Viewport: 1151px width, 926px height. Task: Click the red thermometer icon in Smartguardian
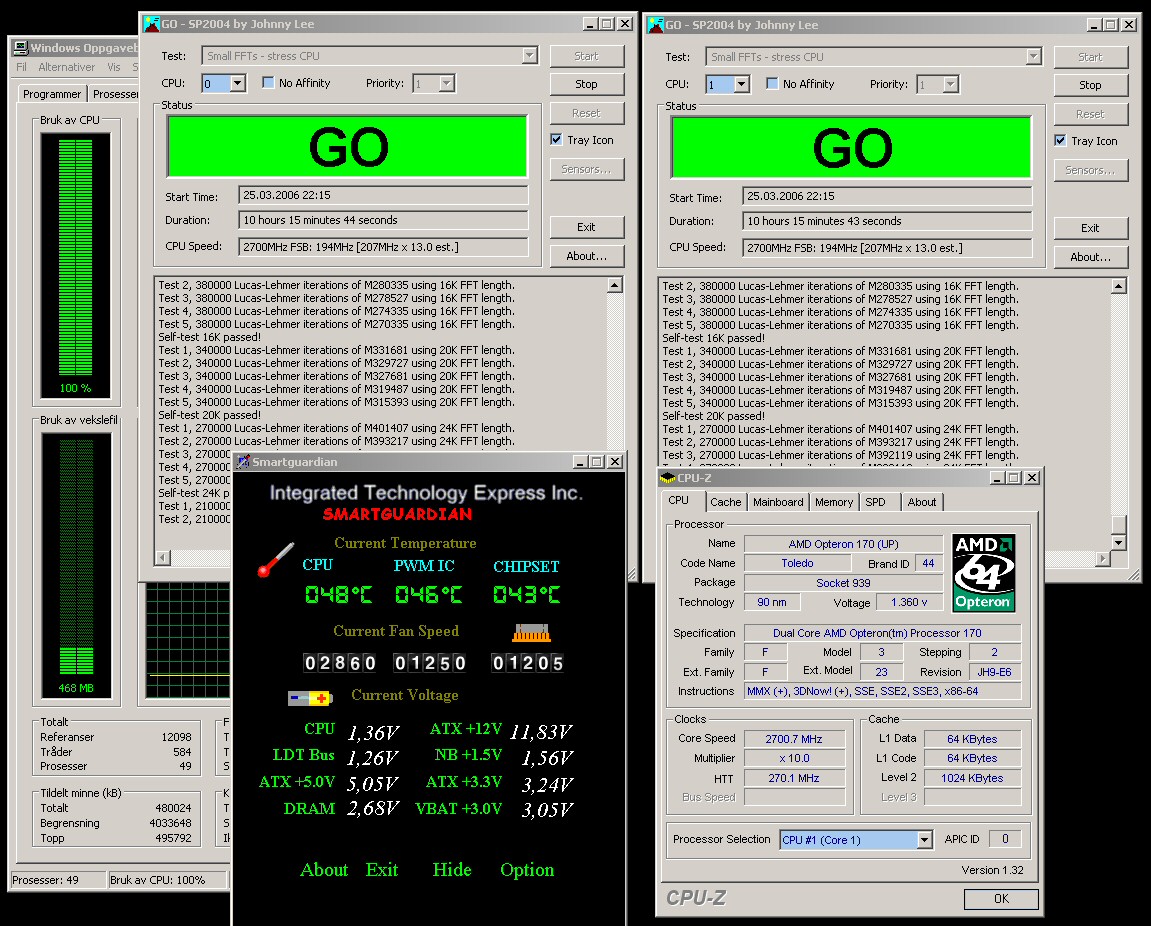pyautogui.click(x=276, y=560)
